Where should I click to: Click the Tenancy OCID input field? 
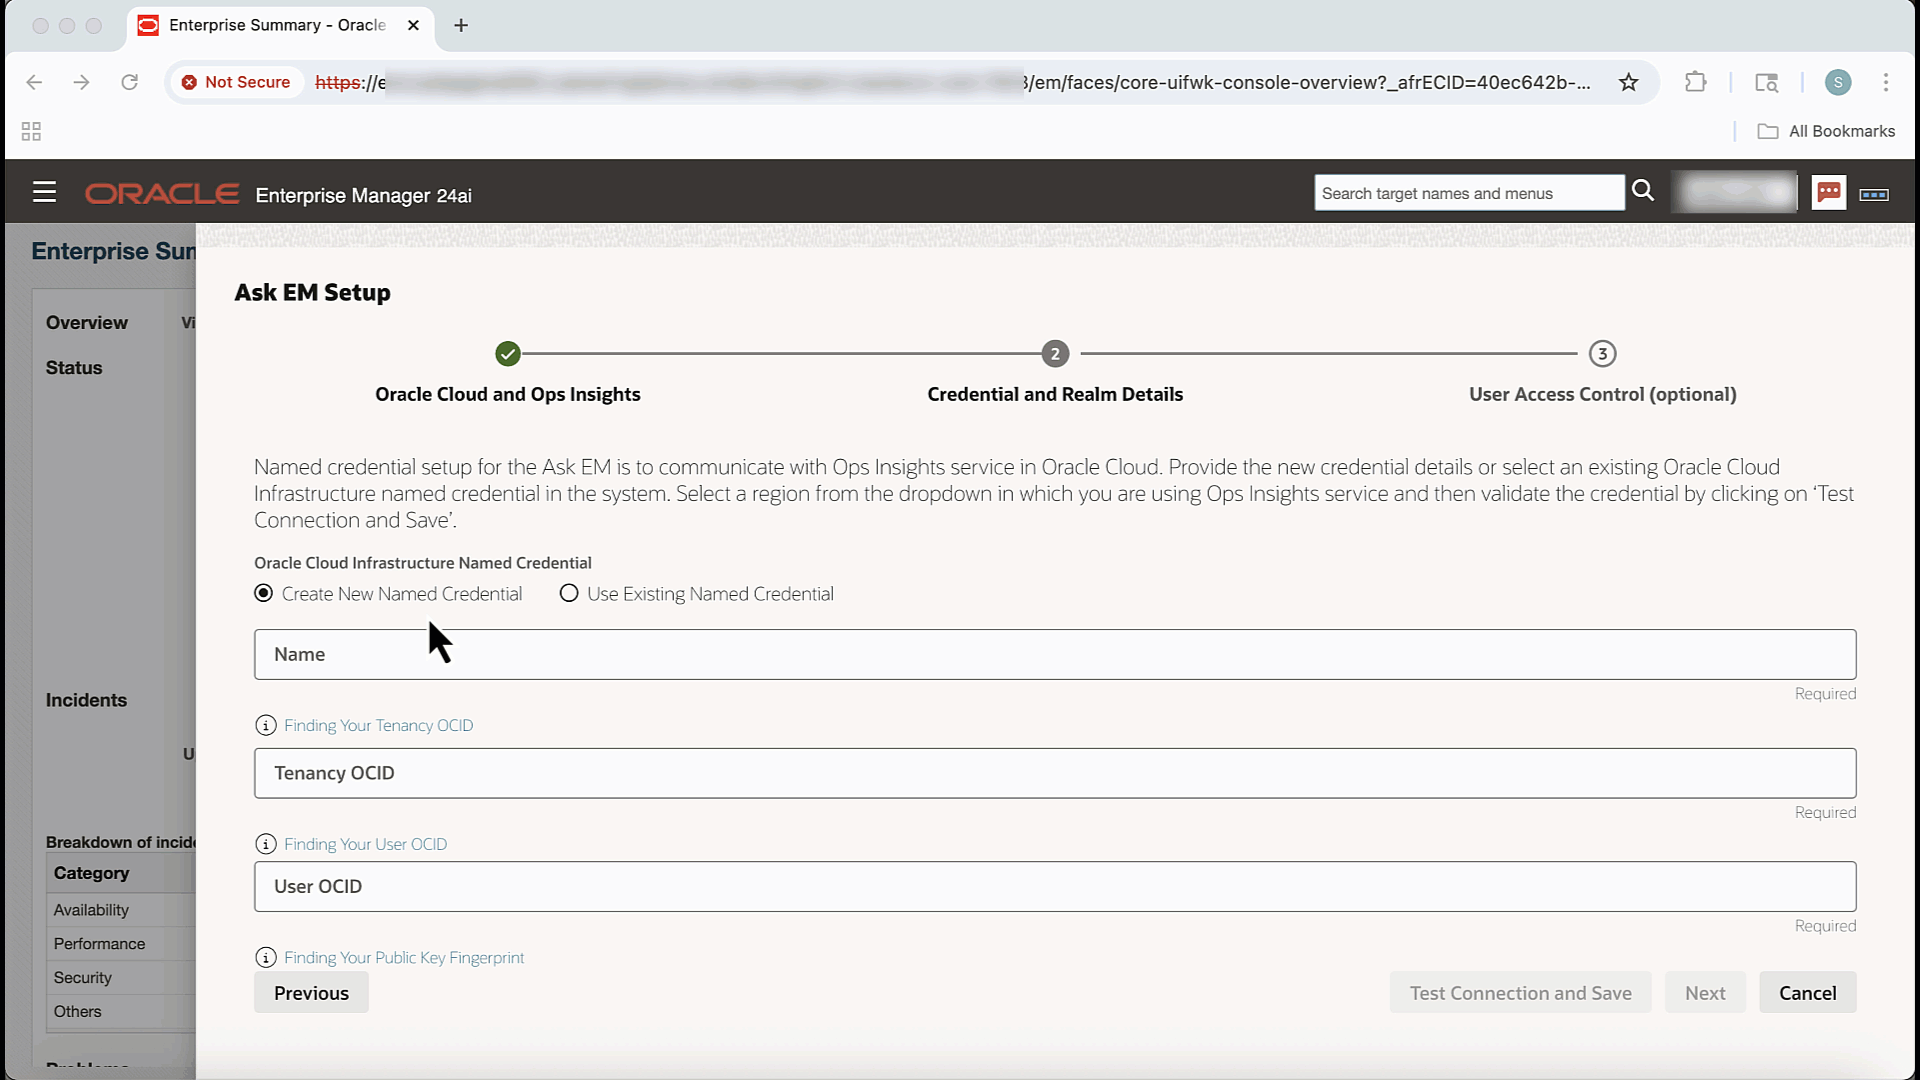click(1055, 774)
